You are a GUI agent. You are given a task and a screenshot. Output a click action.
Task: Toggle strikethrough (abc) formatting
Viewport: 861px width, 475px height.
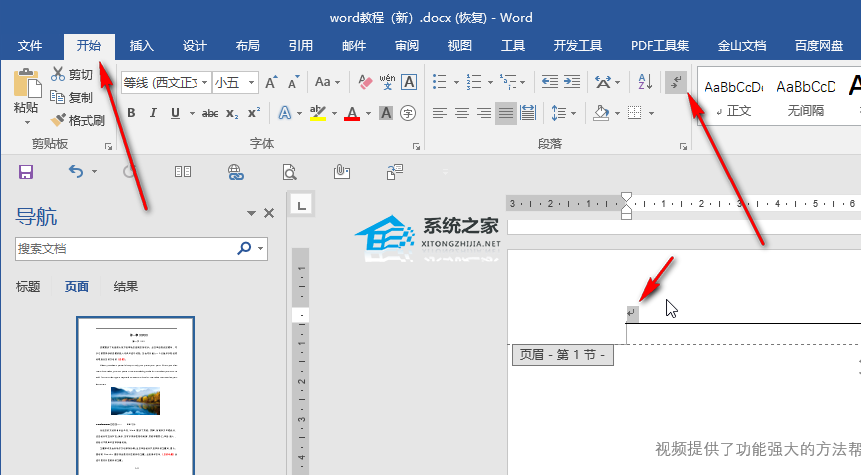tap(210, 114)
